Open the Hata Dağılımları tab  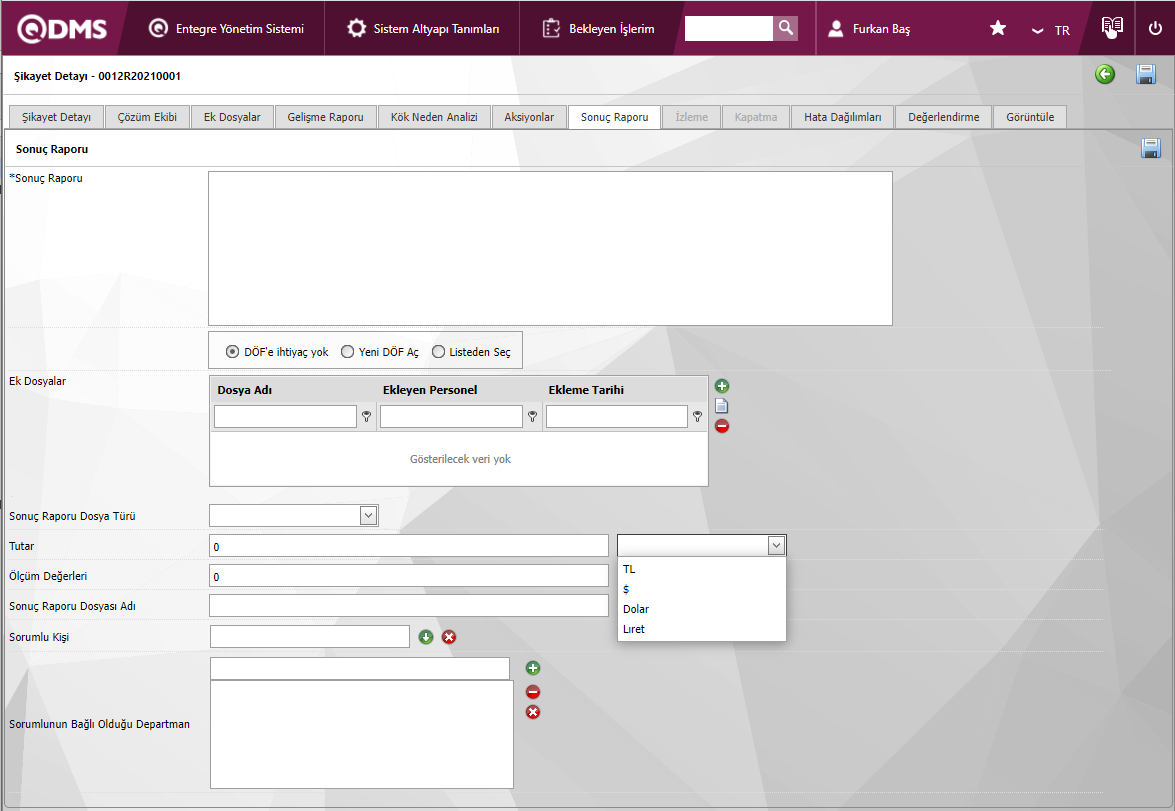[842, 117]
